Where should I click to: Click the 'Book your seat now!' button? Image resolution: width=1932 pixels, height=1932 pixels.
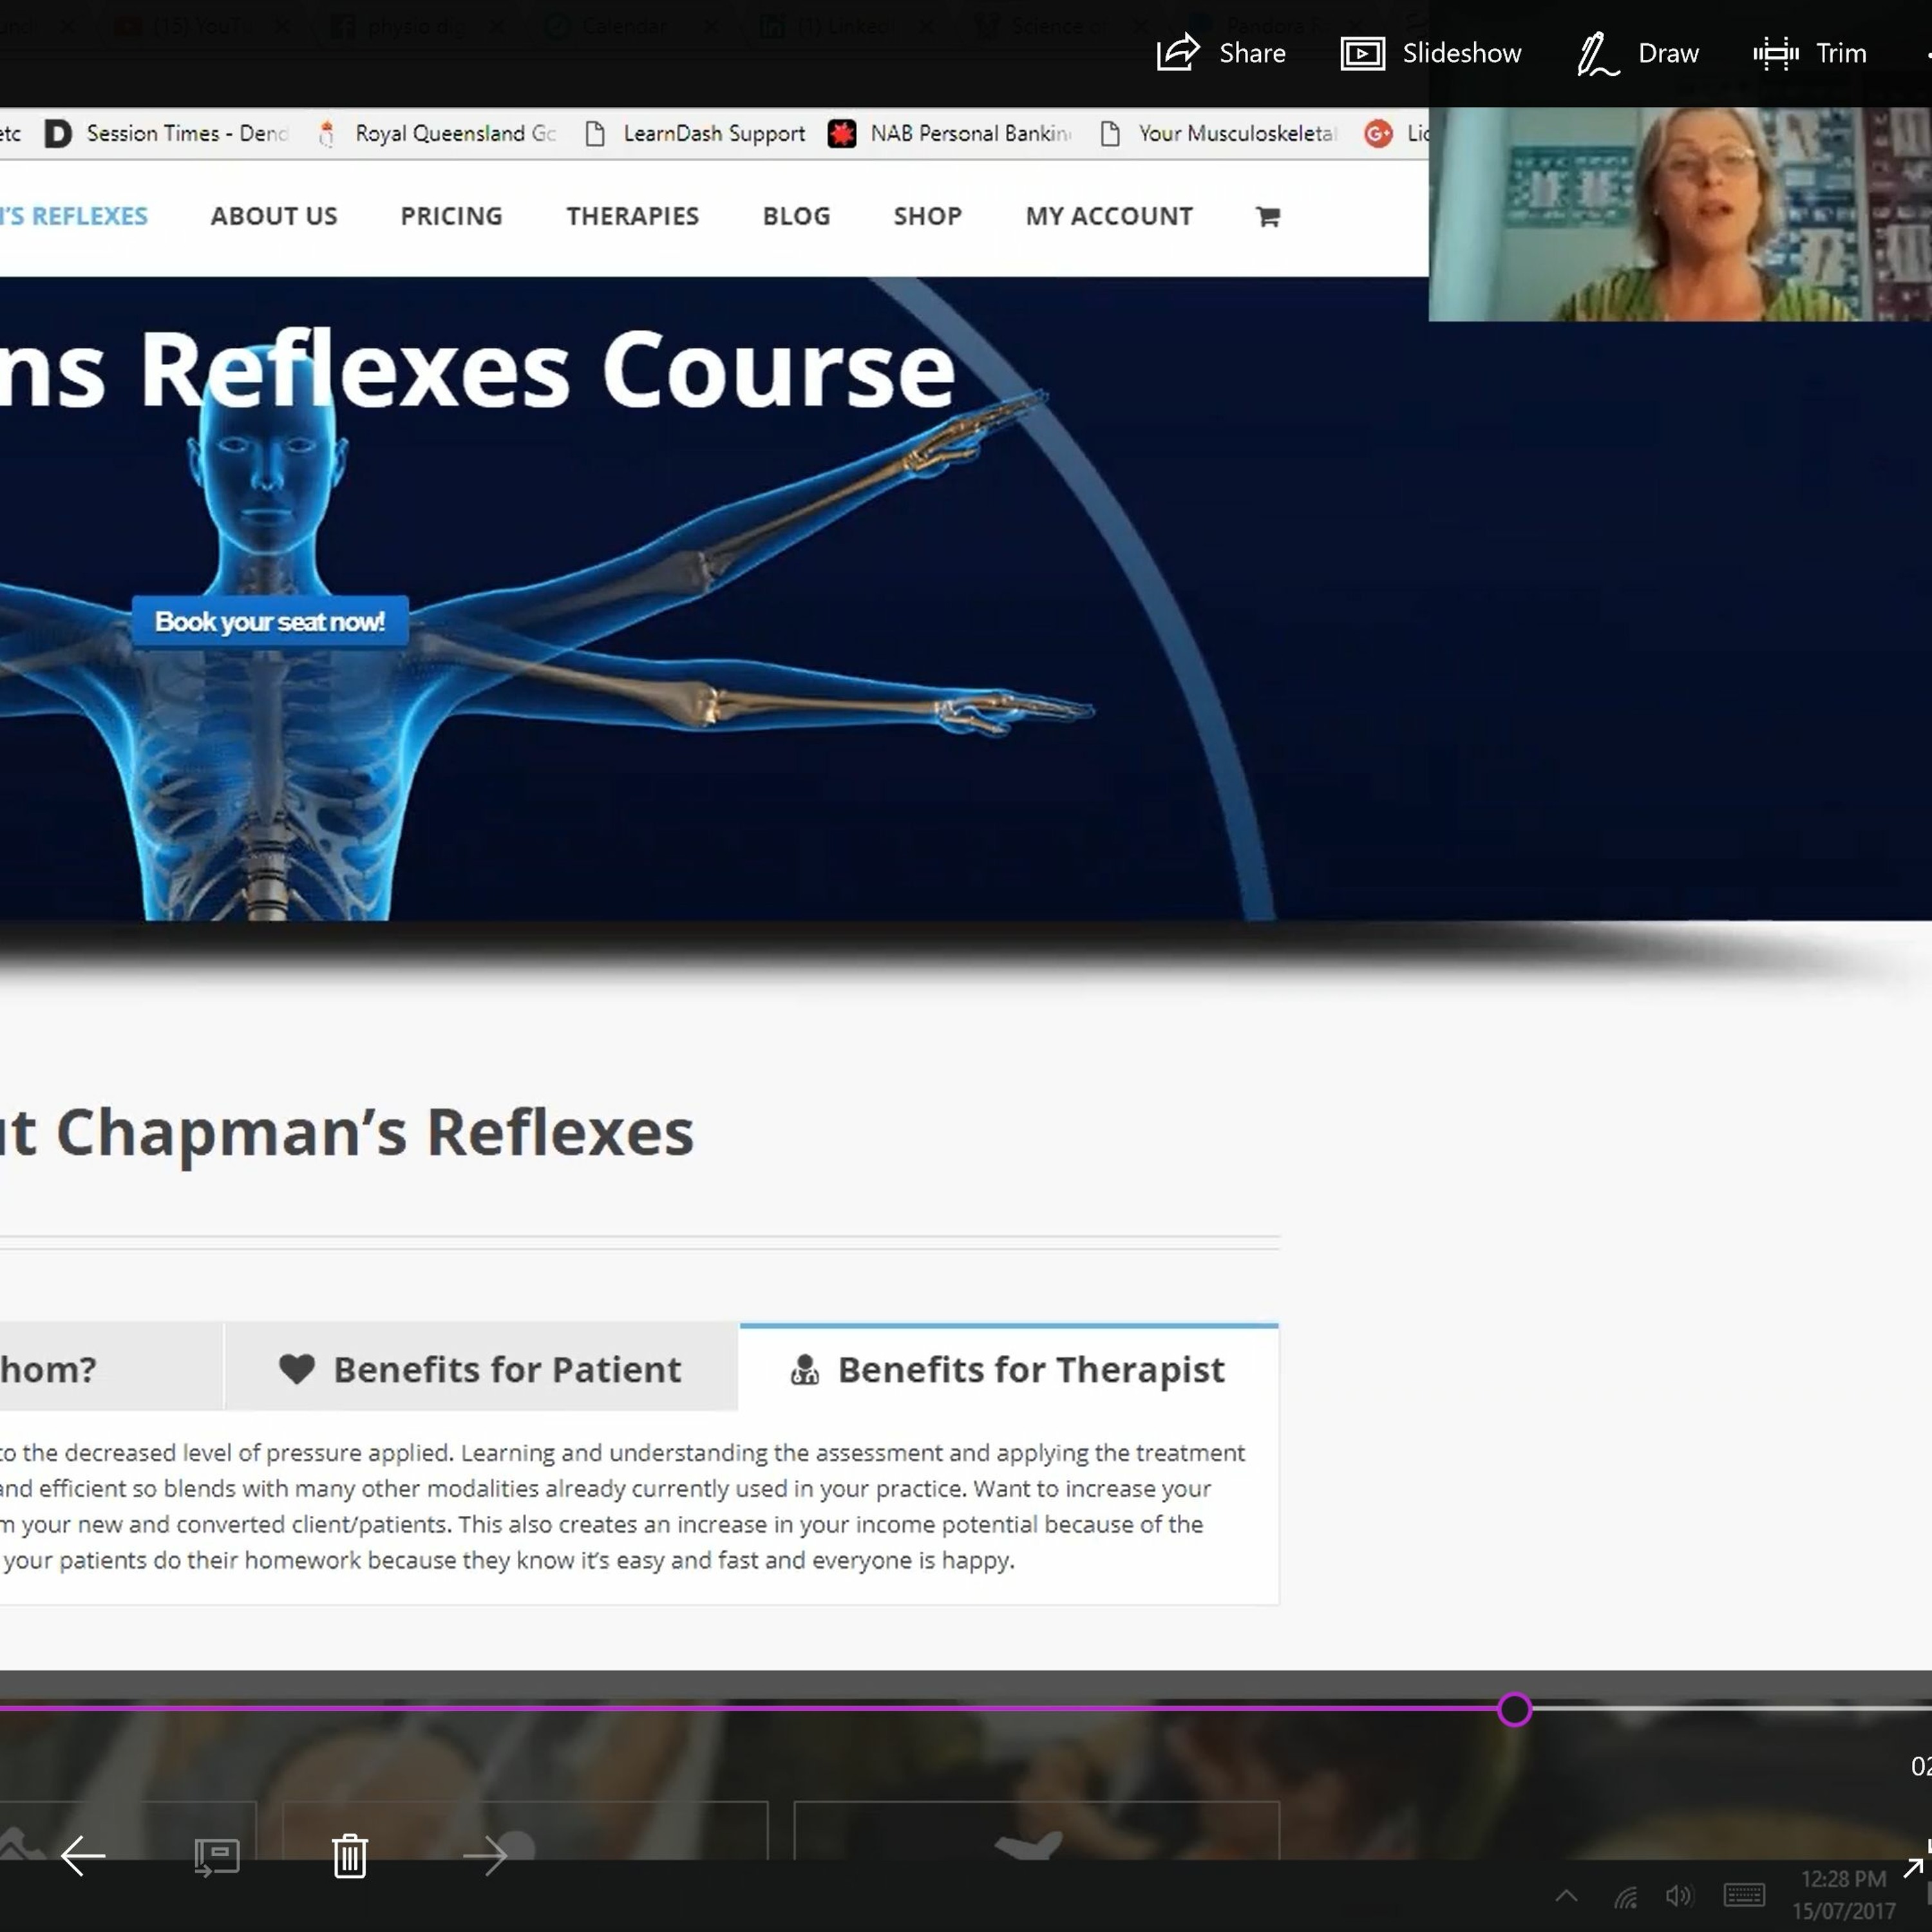[x=270, y=621]
